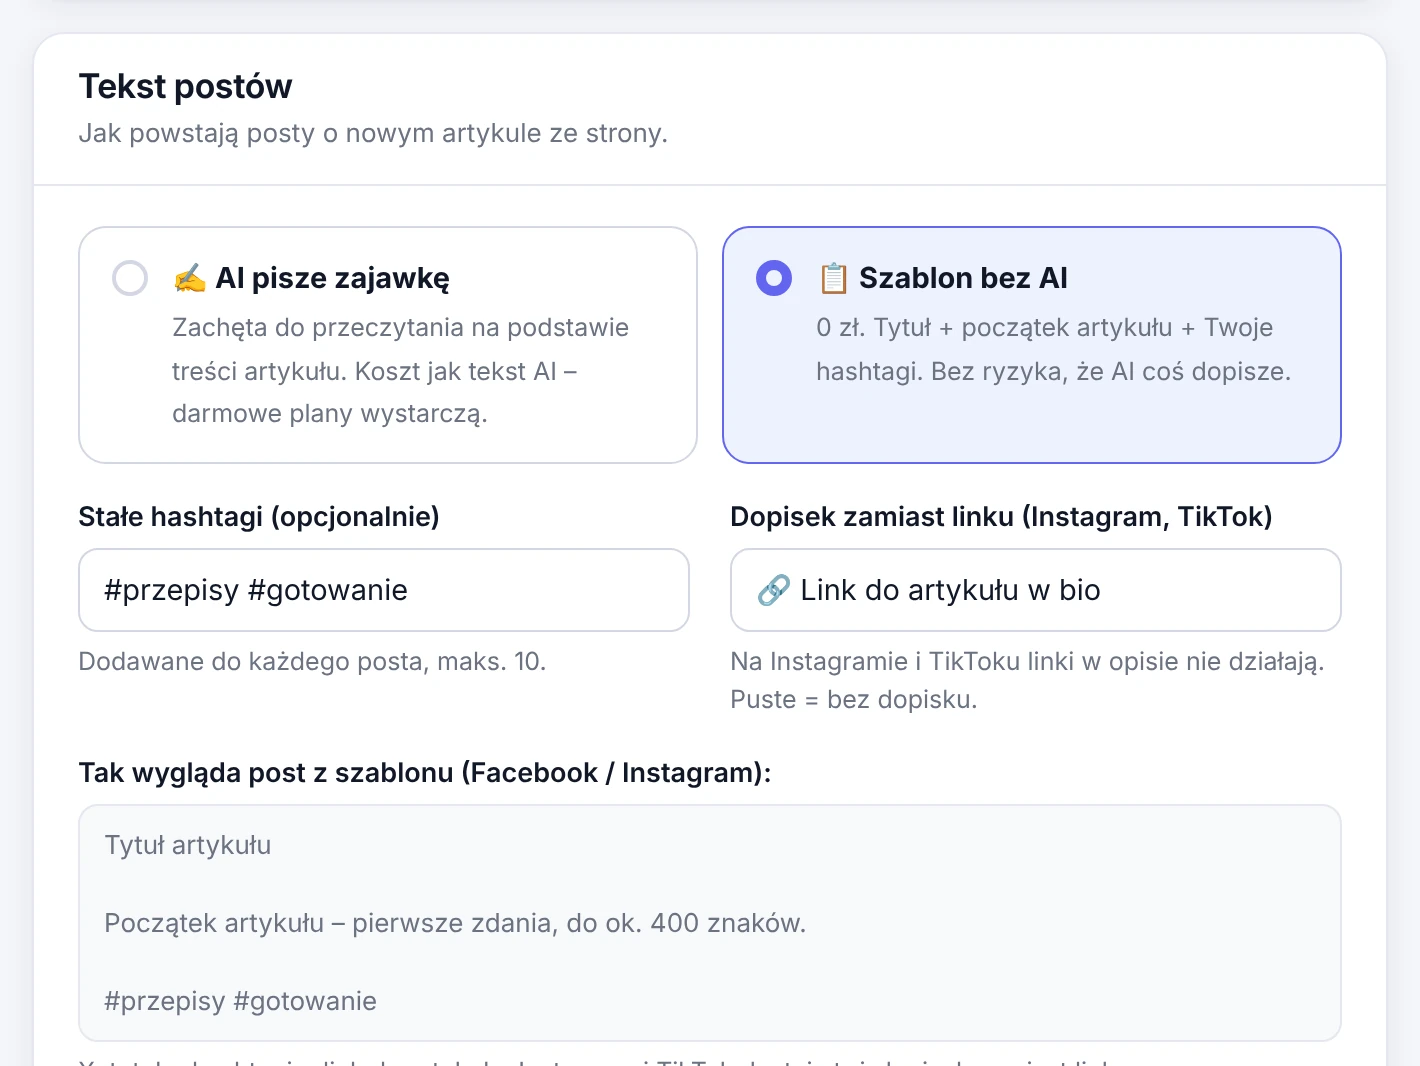1420x1066 pixels.
Task: Click the hint starting "Na Instagramie i TikToku"
Action: pos(1027,680)
